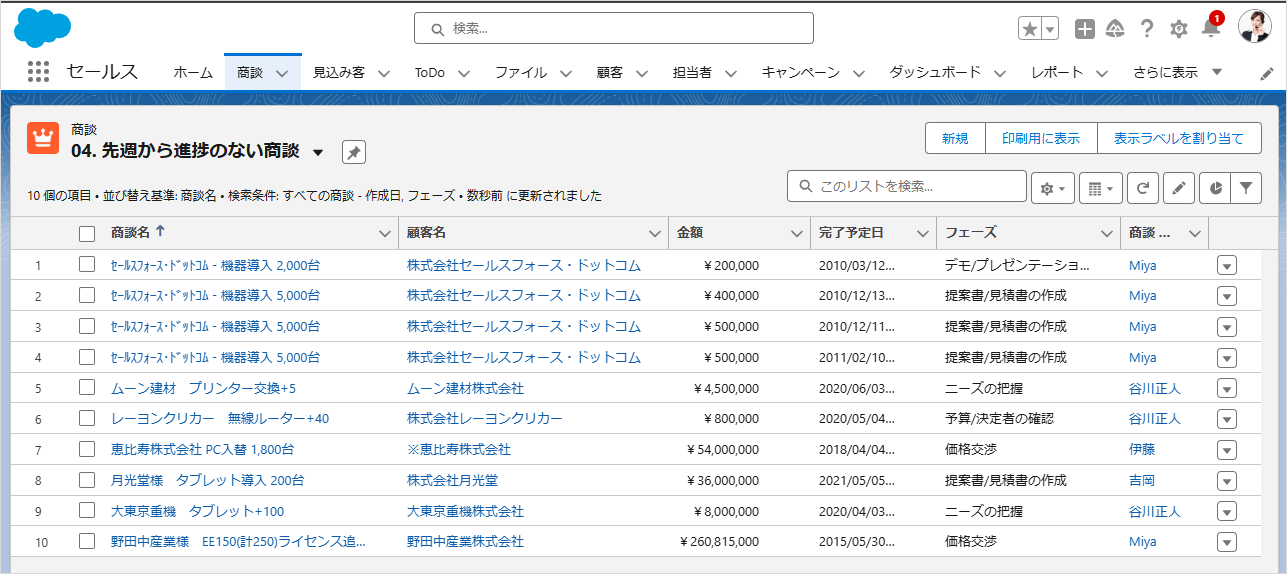Open the 商談名 column menu chevron
This screenshot has width=1287, height=574.
[x=385, y=233]
